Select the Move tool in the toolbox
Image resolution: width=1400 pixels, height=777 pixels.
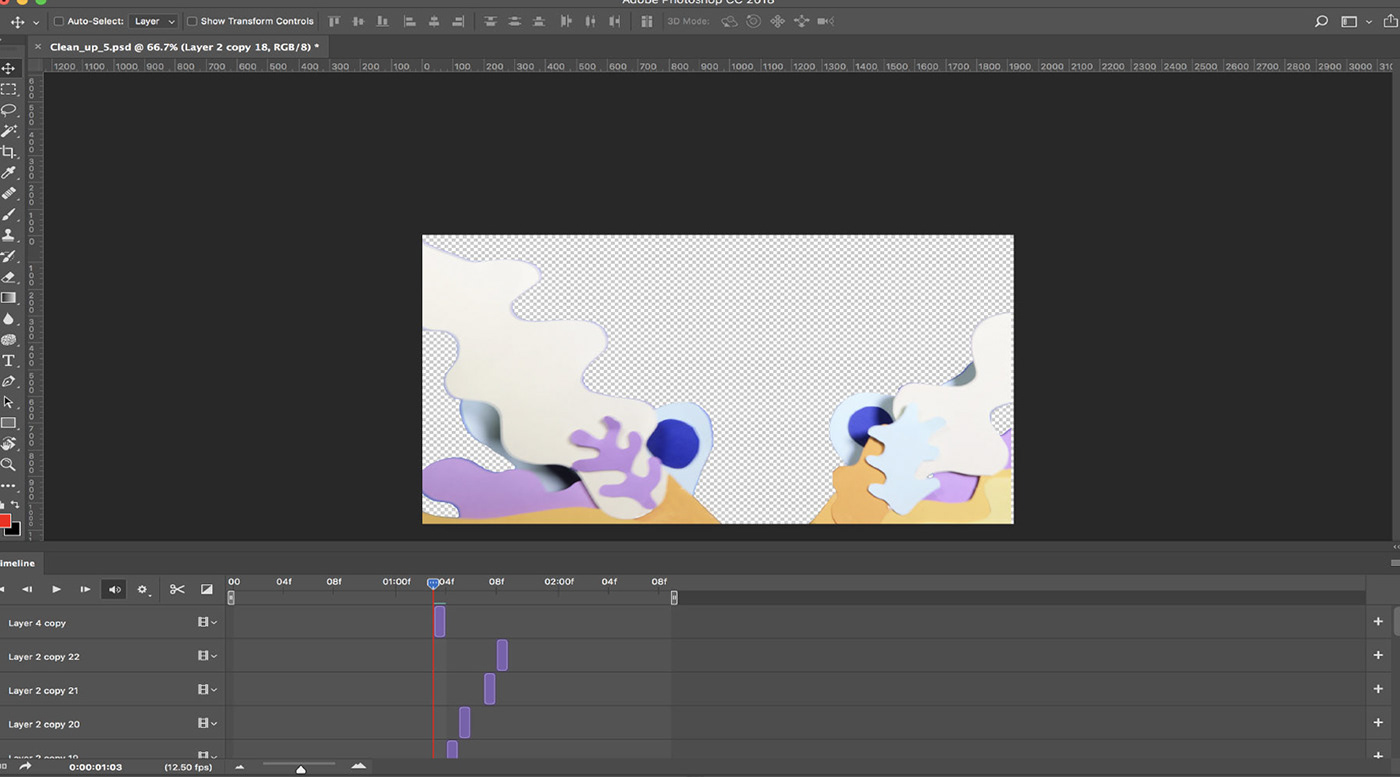point(8,68)
